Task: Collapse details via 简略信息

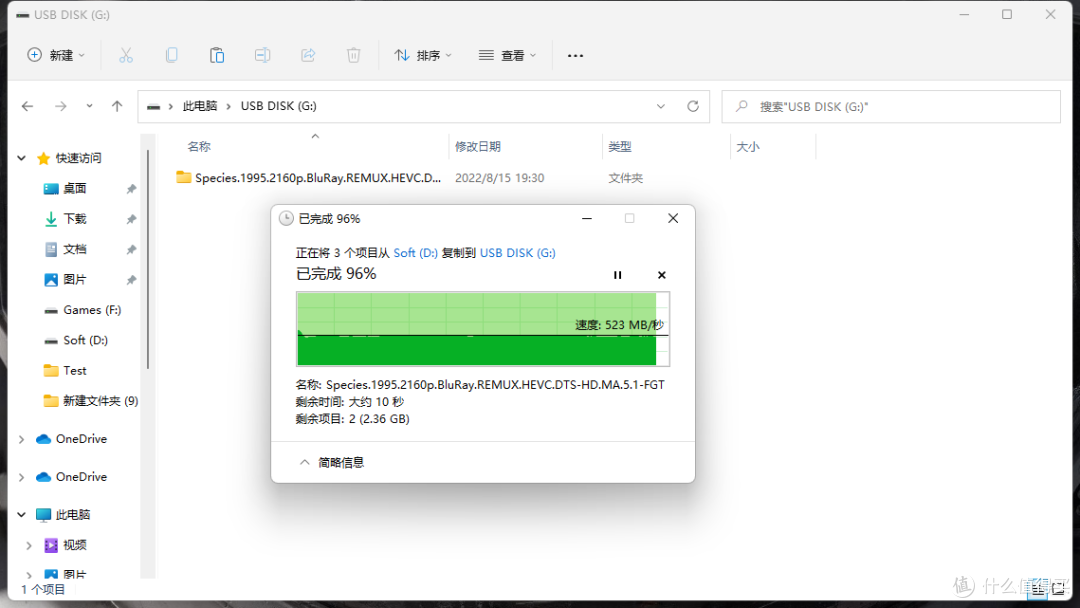Action: click(x=332, y=463)
